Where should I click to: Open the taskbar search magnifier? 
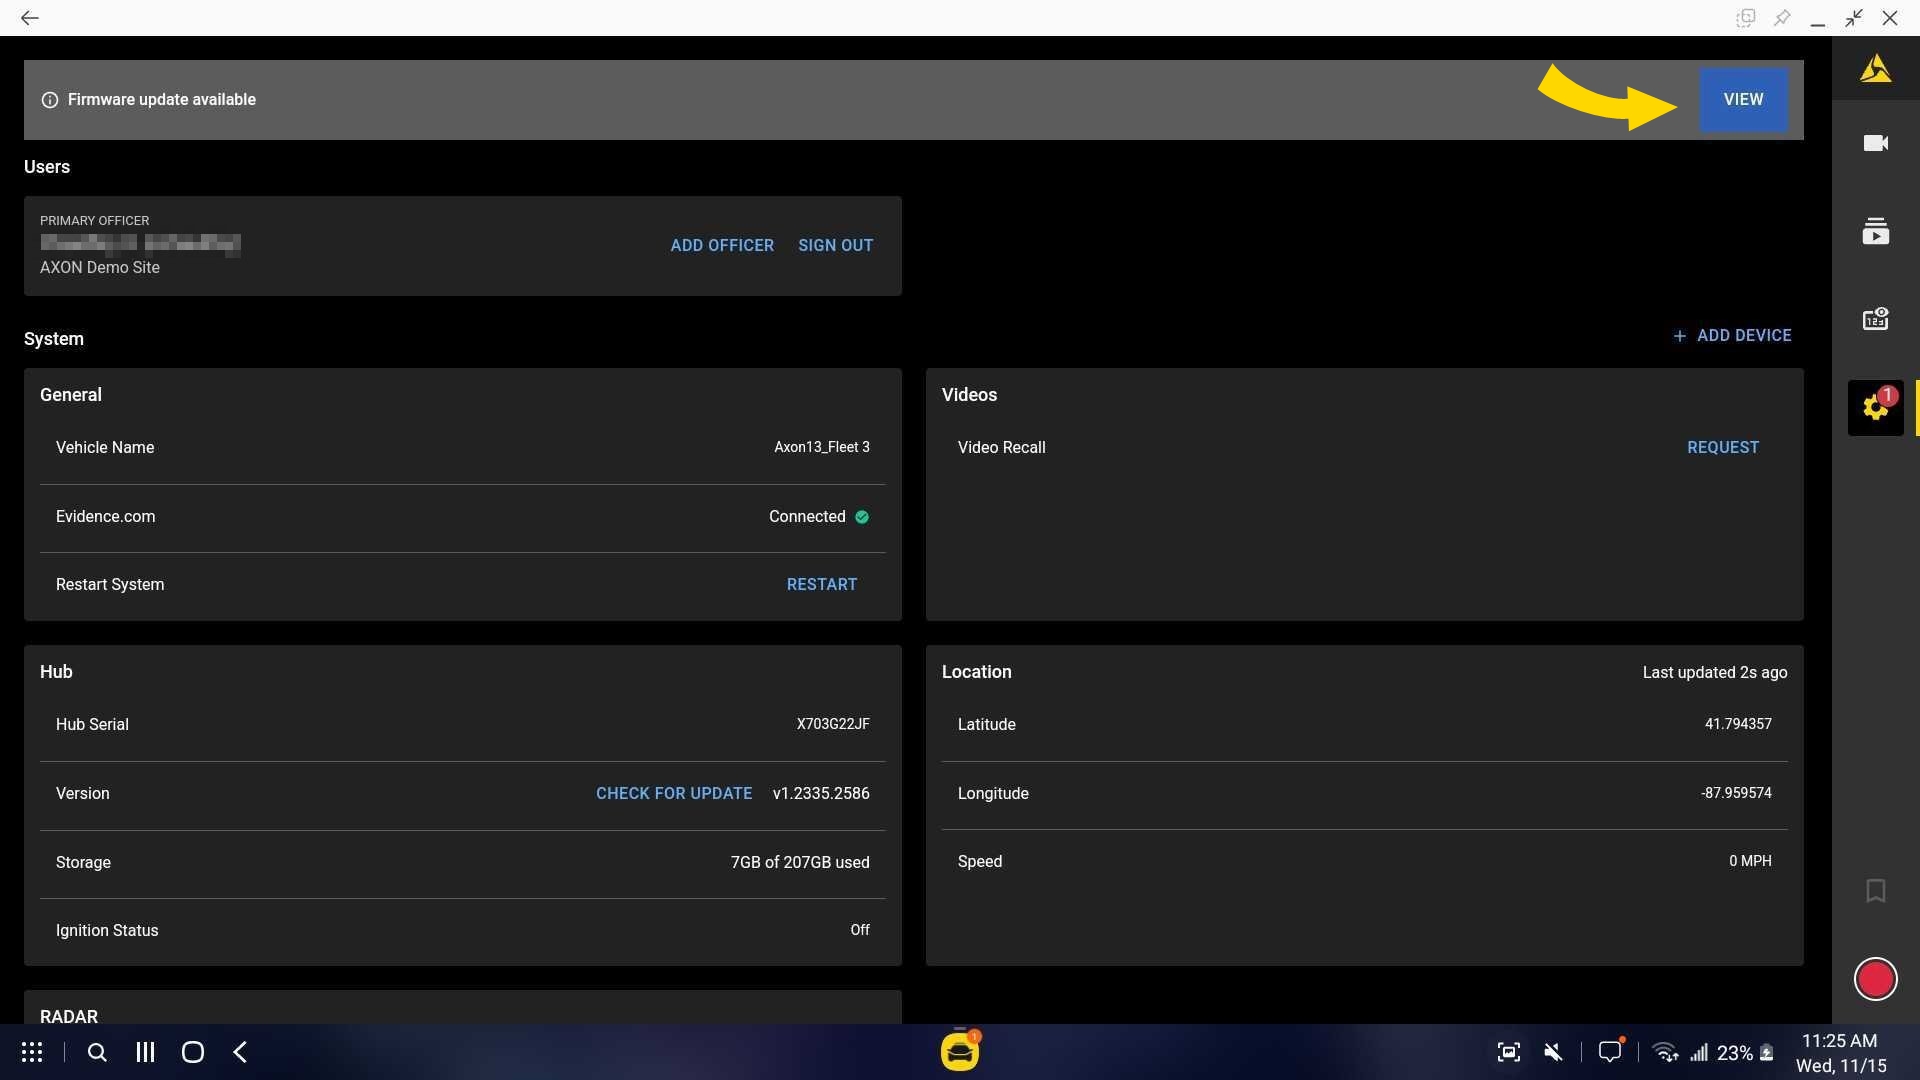coord(97,1052)
